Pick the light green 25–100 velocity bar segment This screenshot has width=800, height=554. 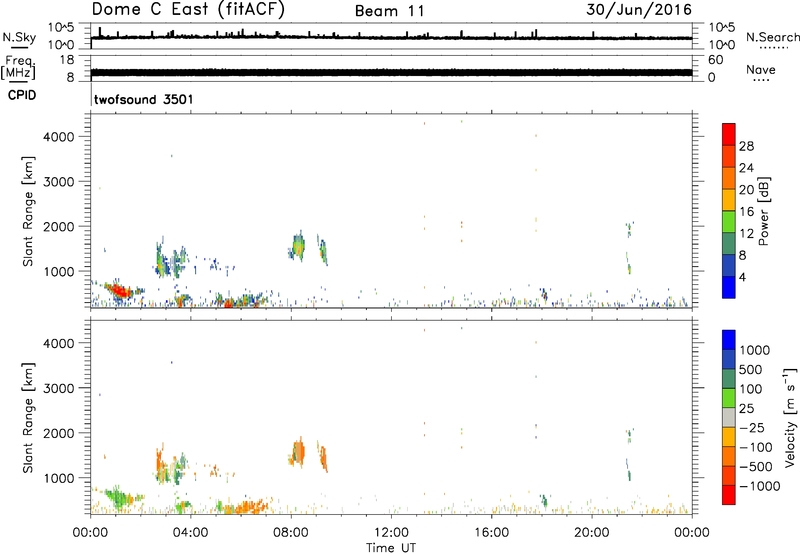tap(729, 398)
